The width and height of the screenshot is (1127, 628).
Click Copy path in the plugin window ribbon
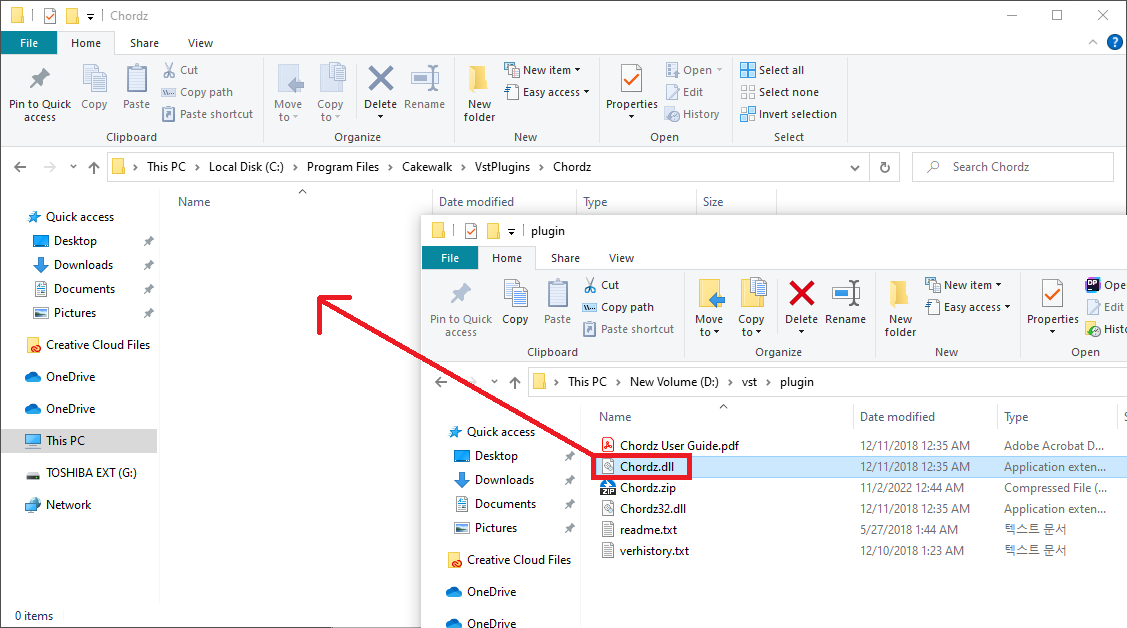coord(618,307)
